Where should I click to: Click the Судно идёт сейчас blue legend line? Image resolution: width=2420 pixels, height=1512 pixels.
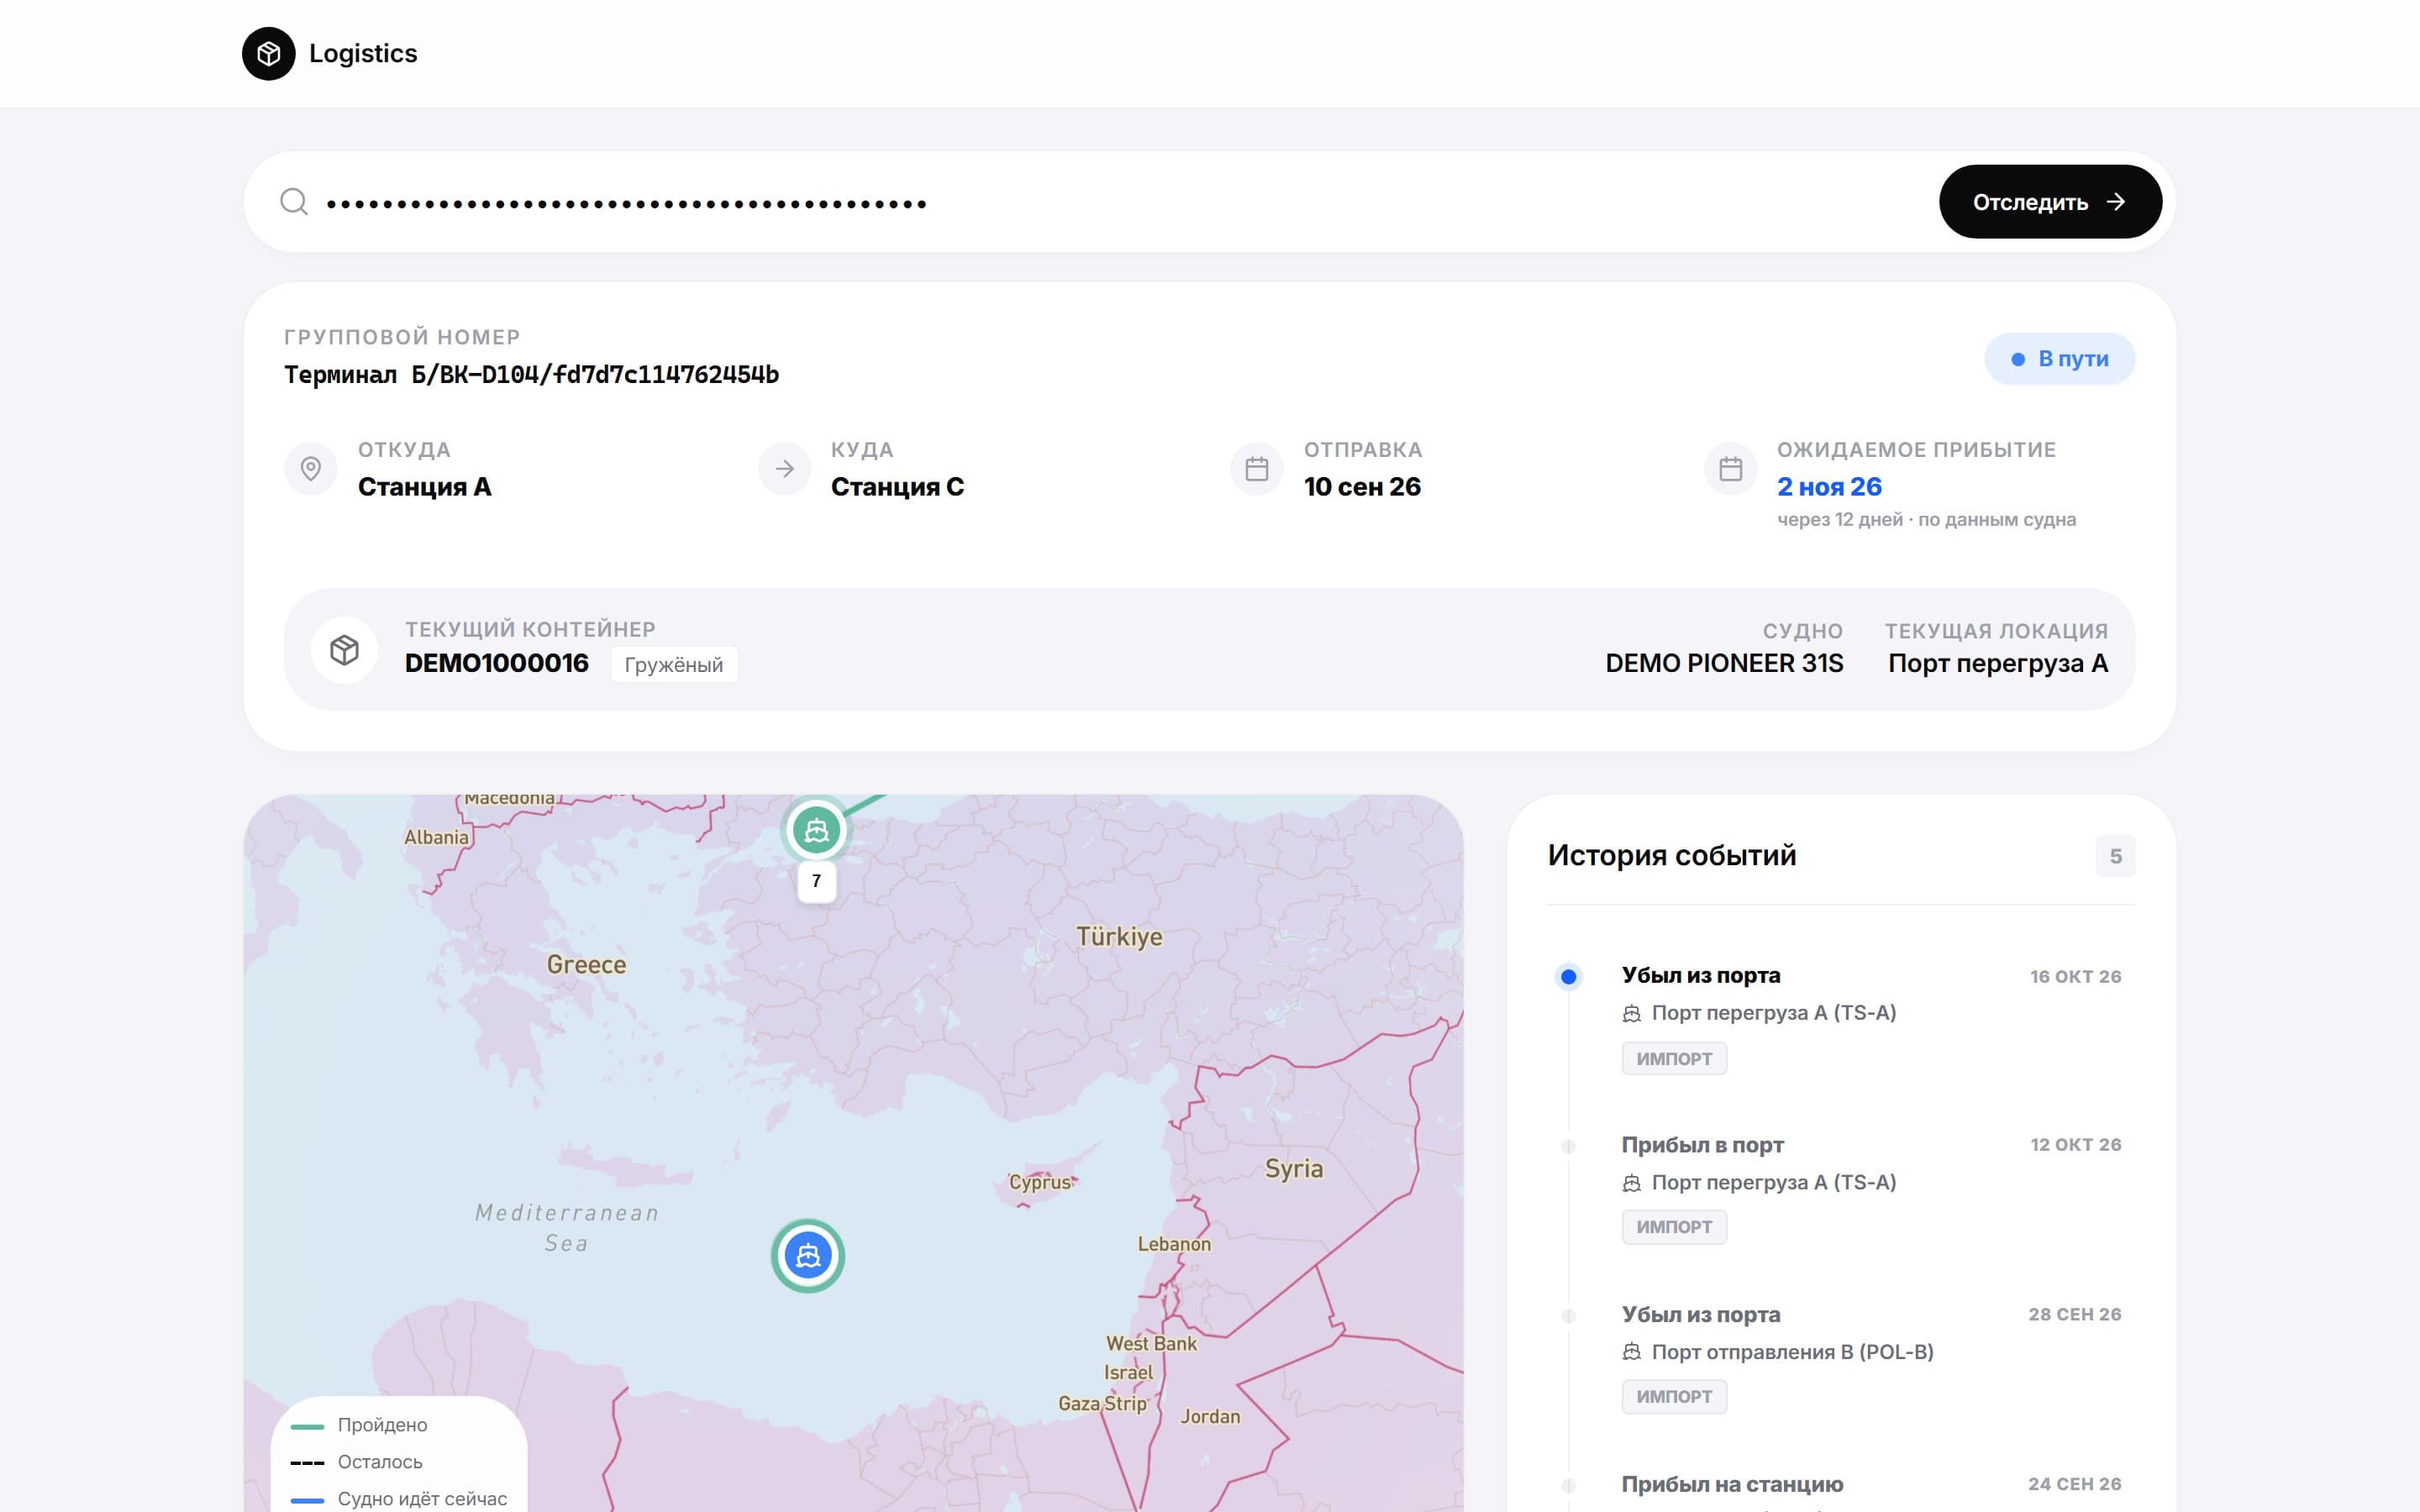click(x=307, y=1501)
